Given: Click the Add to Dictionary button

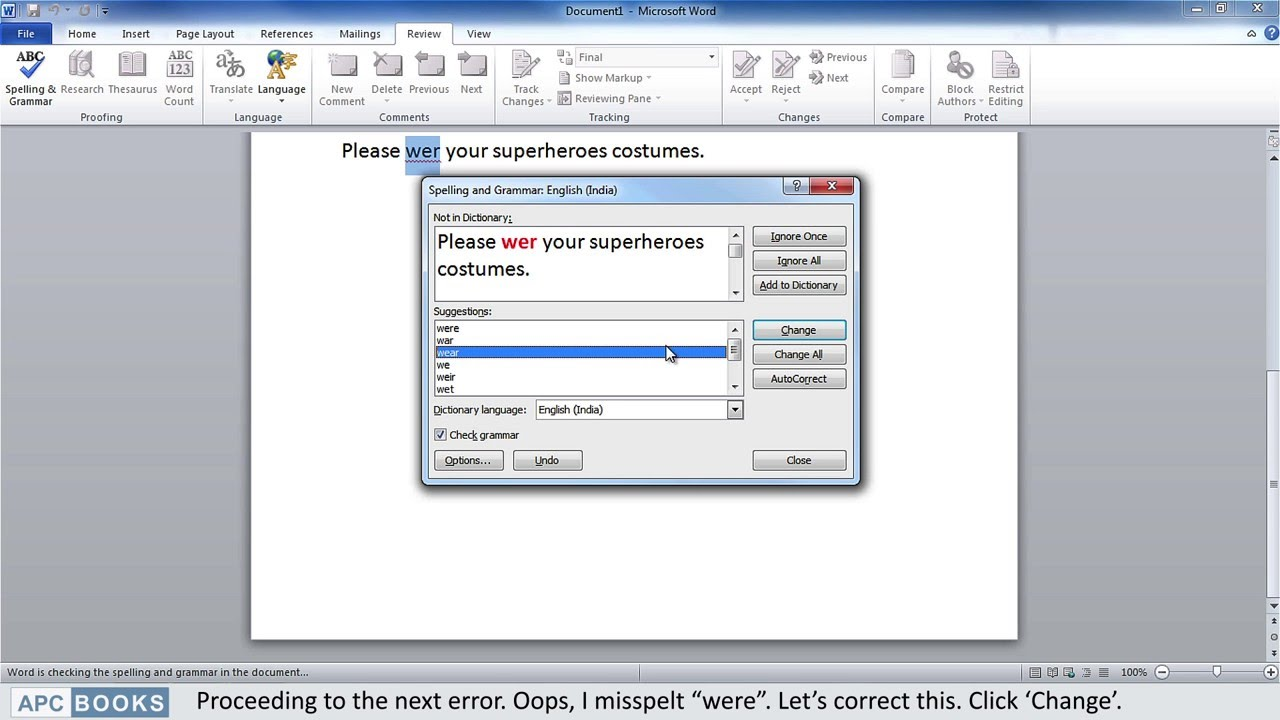Looking at the screenshot, I should click(x=798, y=285).
